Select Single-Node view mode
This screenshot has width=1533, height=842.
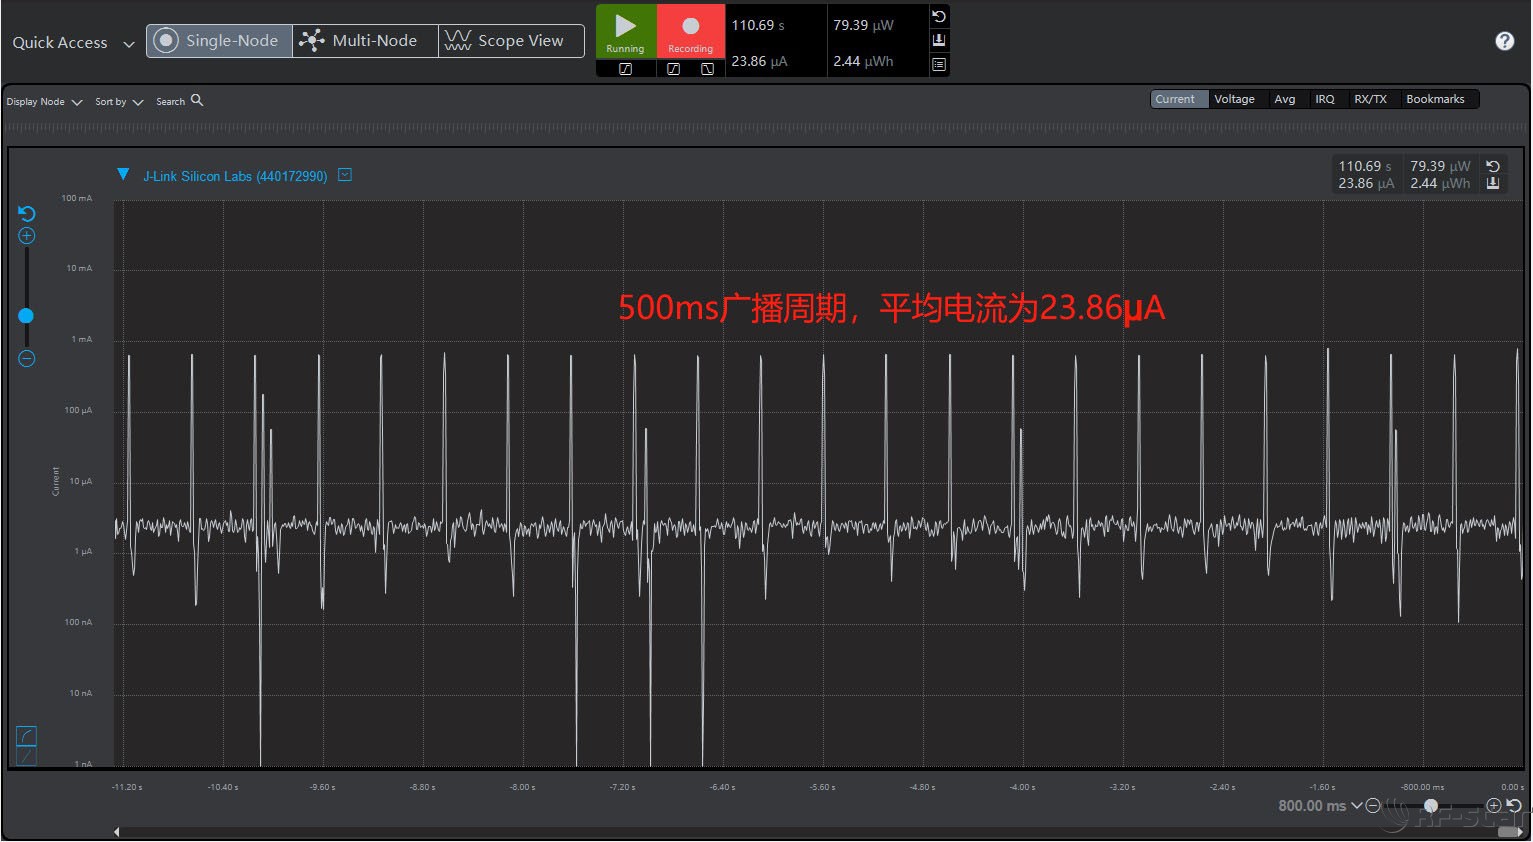(x=219, y=41)
